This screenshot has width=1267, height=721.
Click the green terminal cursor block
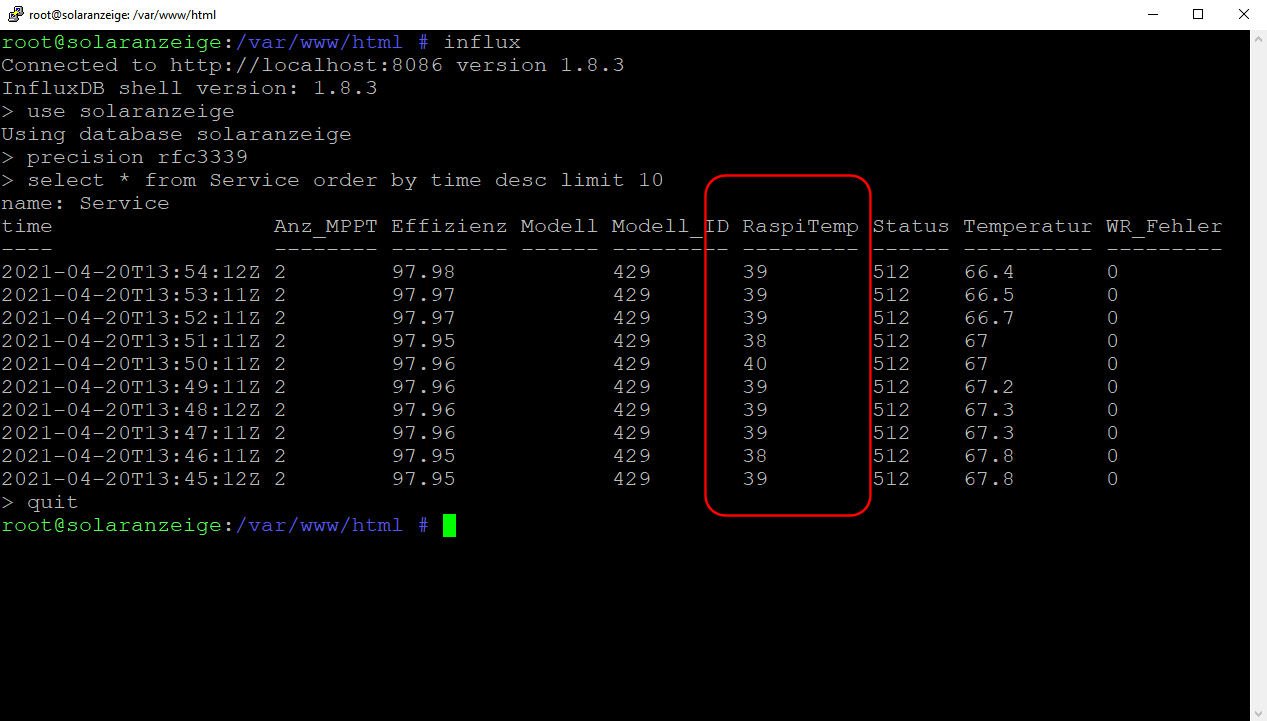point(449,526)
